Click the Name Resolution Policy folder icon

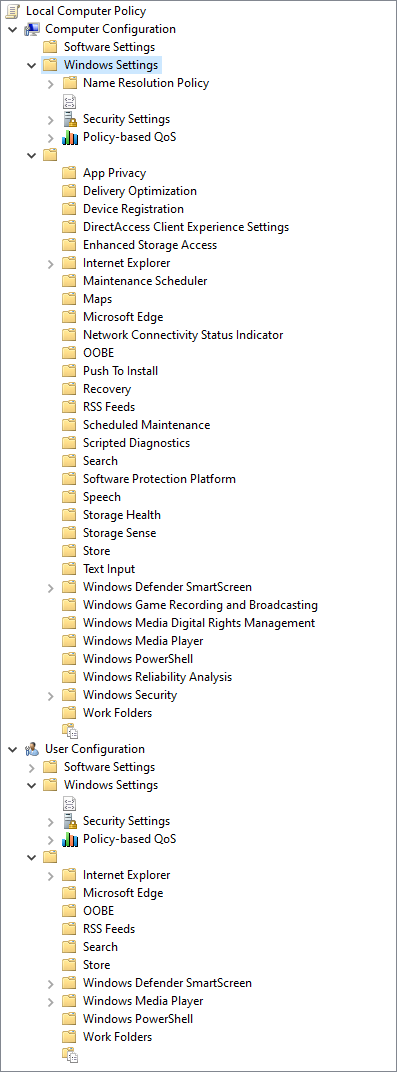click(69, 83)
